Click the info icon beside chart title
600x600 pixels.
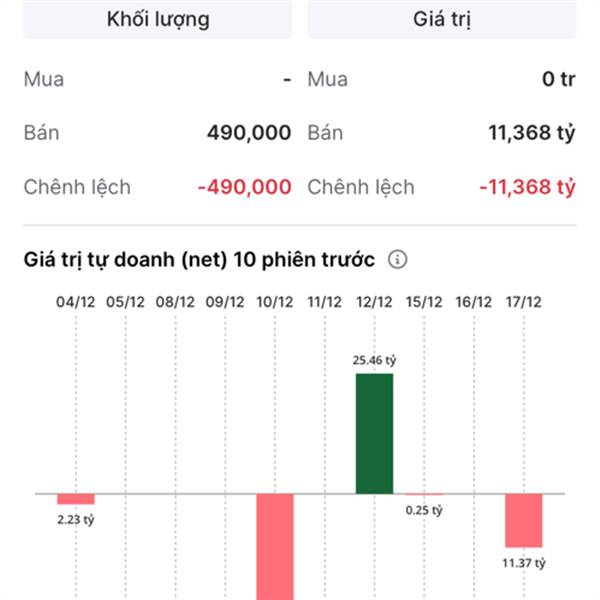coord(398,260)
